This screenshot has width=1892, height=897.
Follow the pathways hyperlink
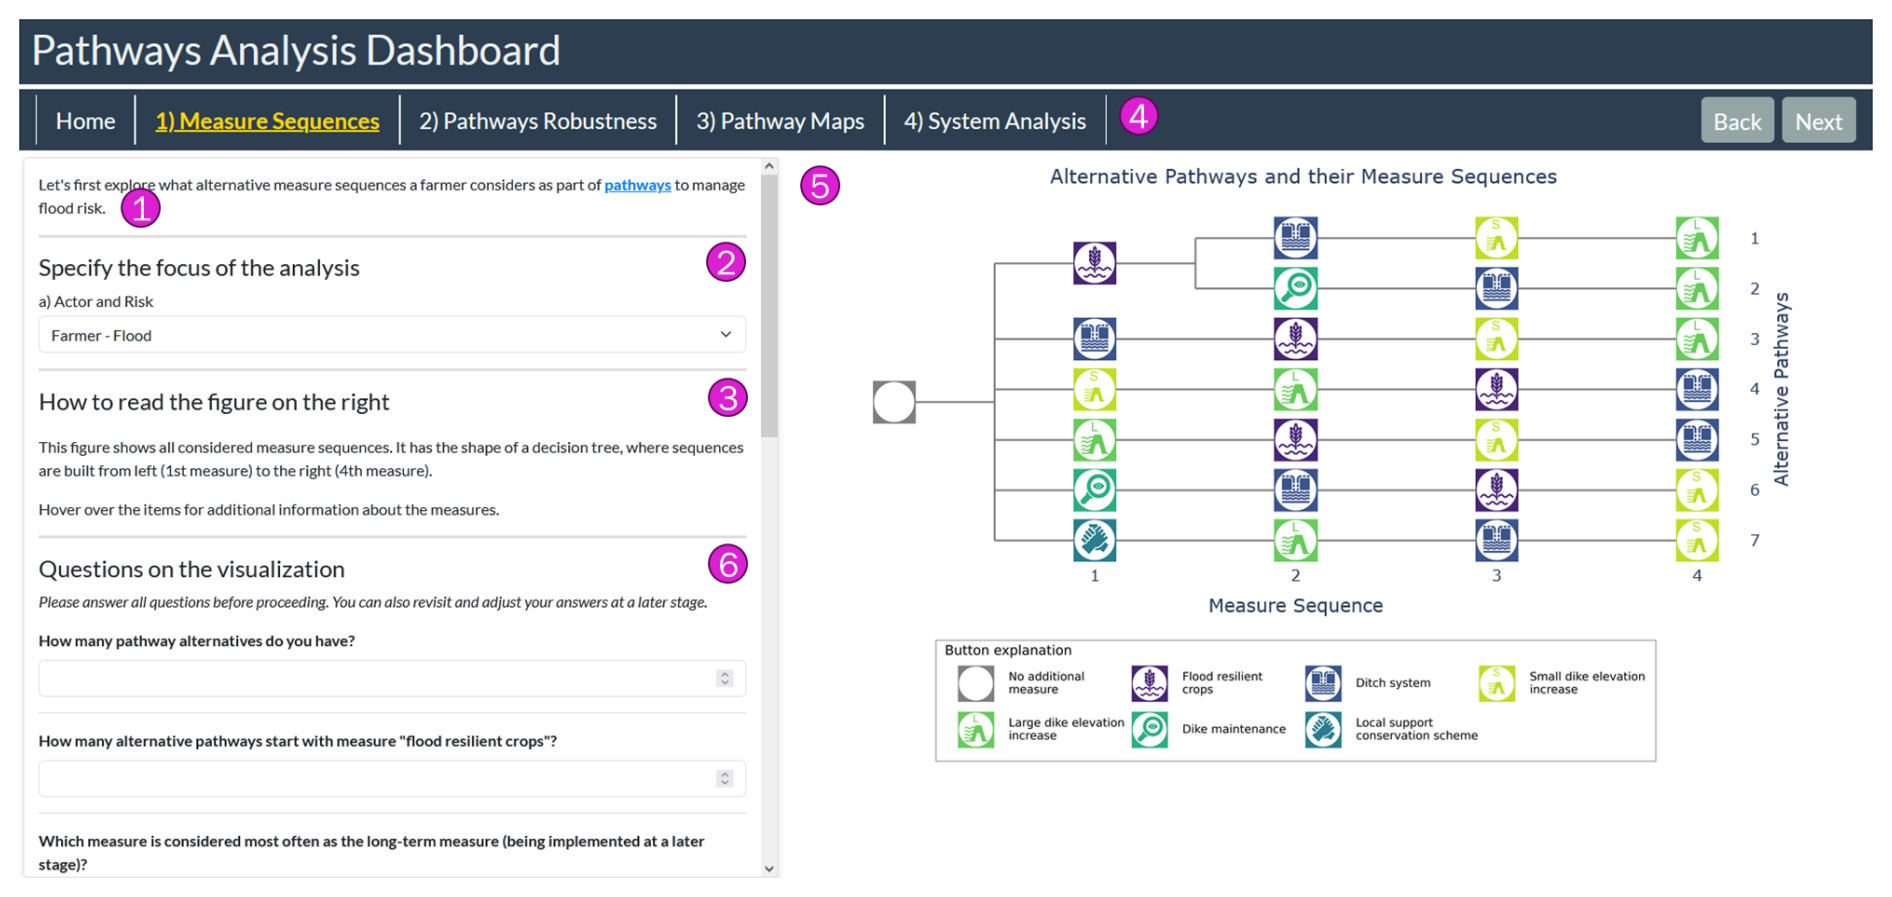(637, 185)
